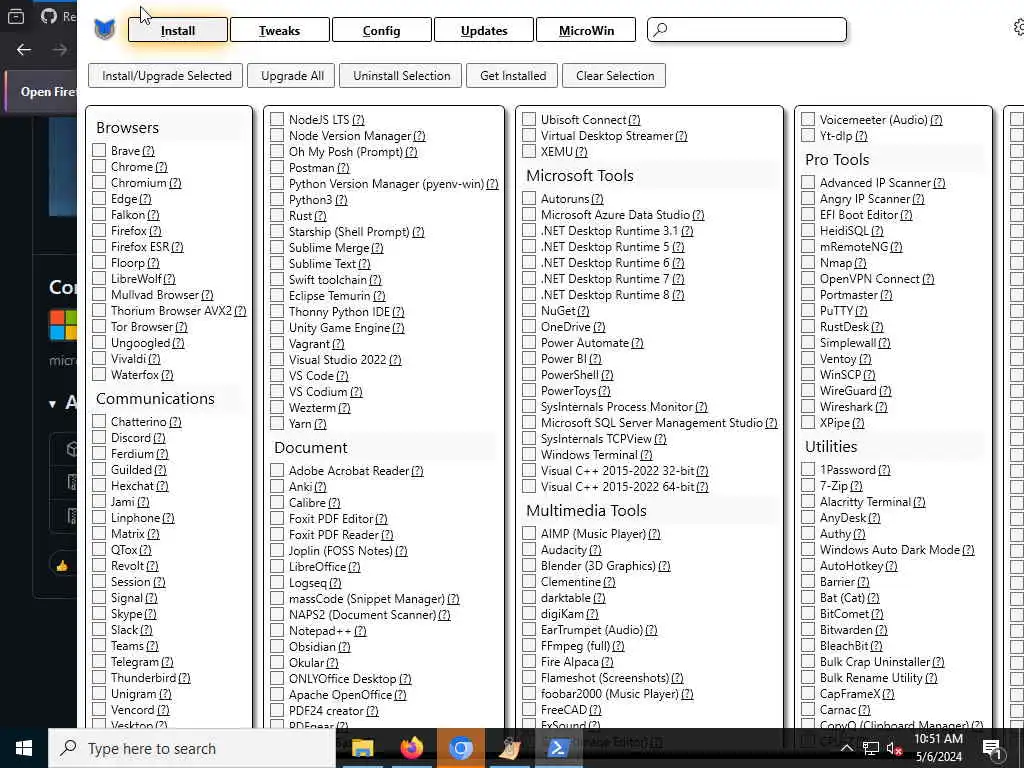This screenshot has width=1024, height=768.
Task: Check the Brave checkbox
Action: coord(99,150)
